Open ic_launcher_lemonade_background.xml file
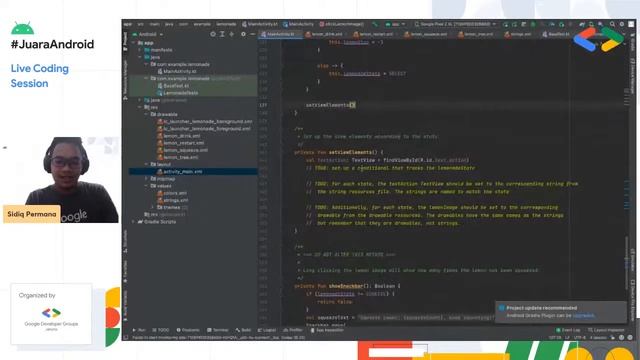Image resolution: width=640 pixels, height=360 pixels. click(205, 121)
